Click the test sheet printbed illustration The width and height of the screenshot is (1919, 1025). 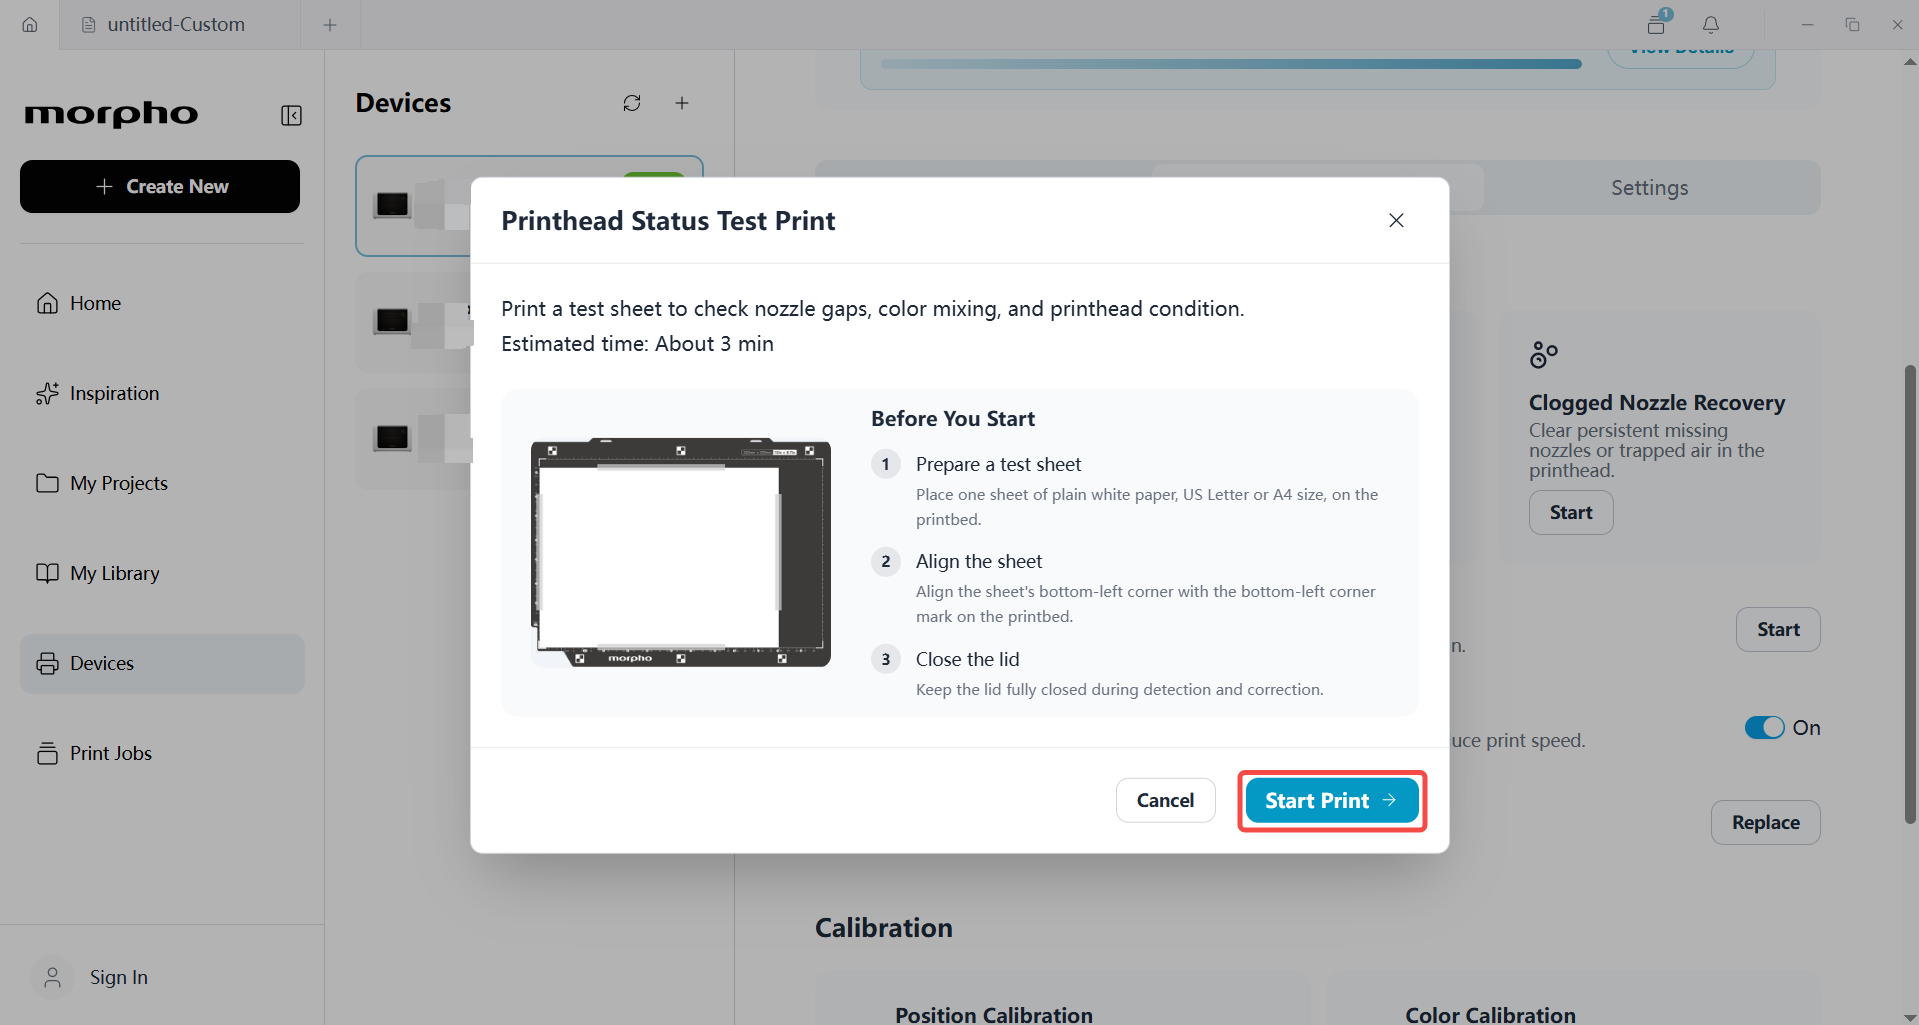coord(681,552)
